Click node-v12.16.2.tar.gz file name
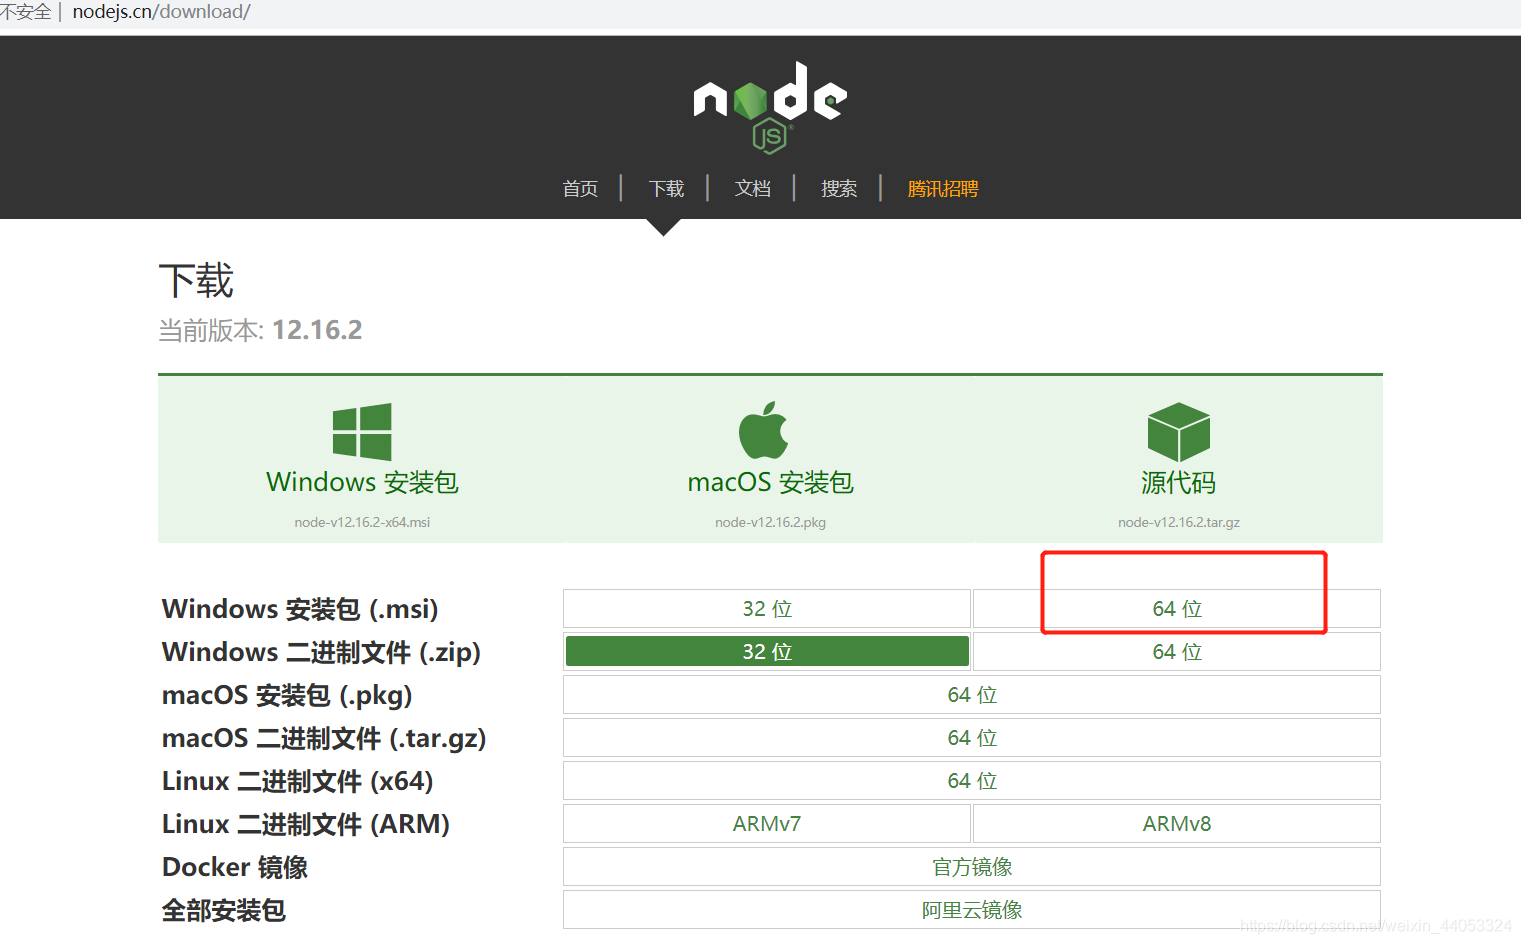This screenshot has height=944, width=1521. coord(1179,522)
